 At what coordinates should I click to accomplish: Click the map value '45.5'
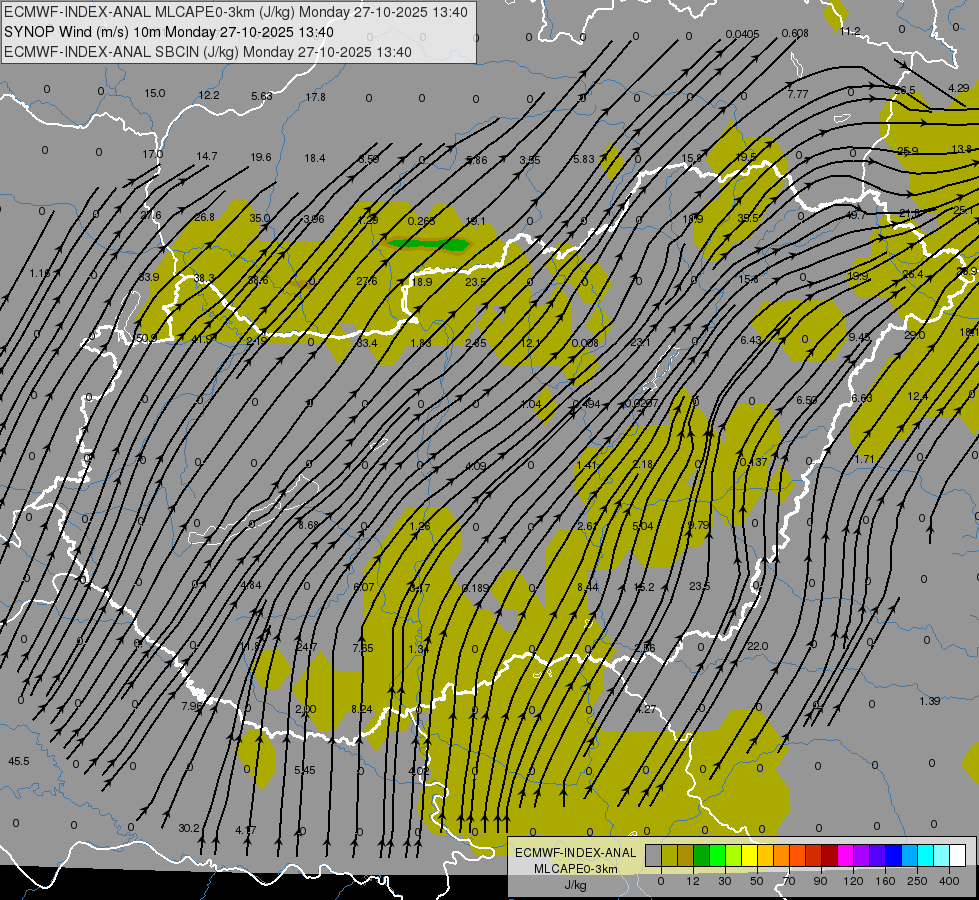click(x=19, y=761)
